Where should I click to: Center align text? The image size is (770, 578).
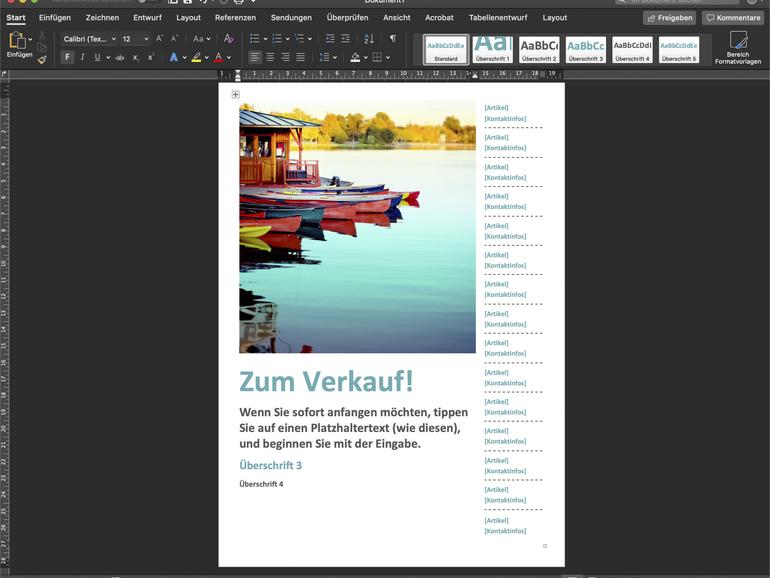(270, 57)
